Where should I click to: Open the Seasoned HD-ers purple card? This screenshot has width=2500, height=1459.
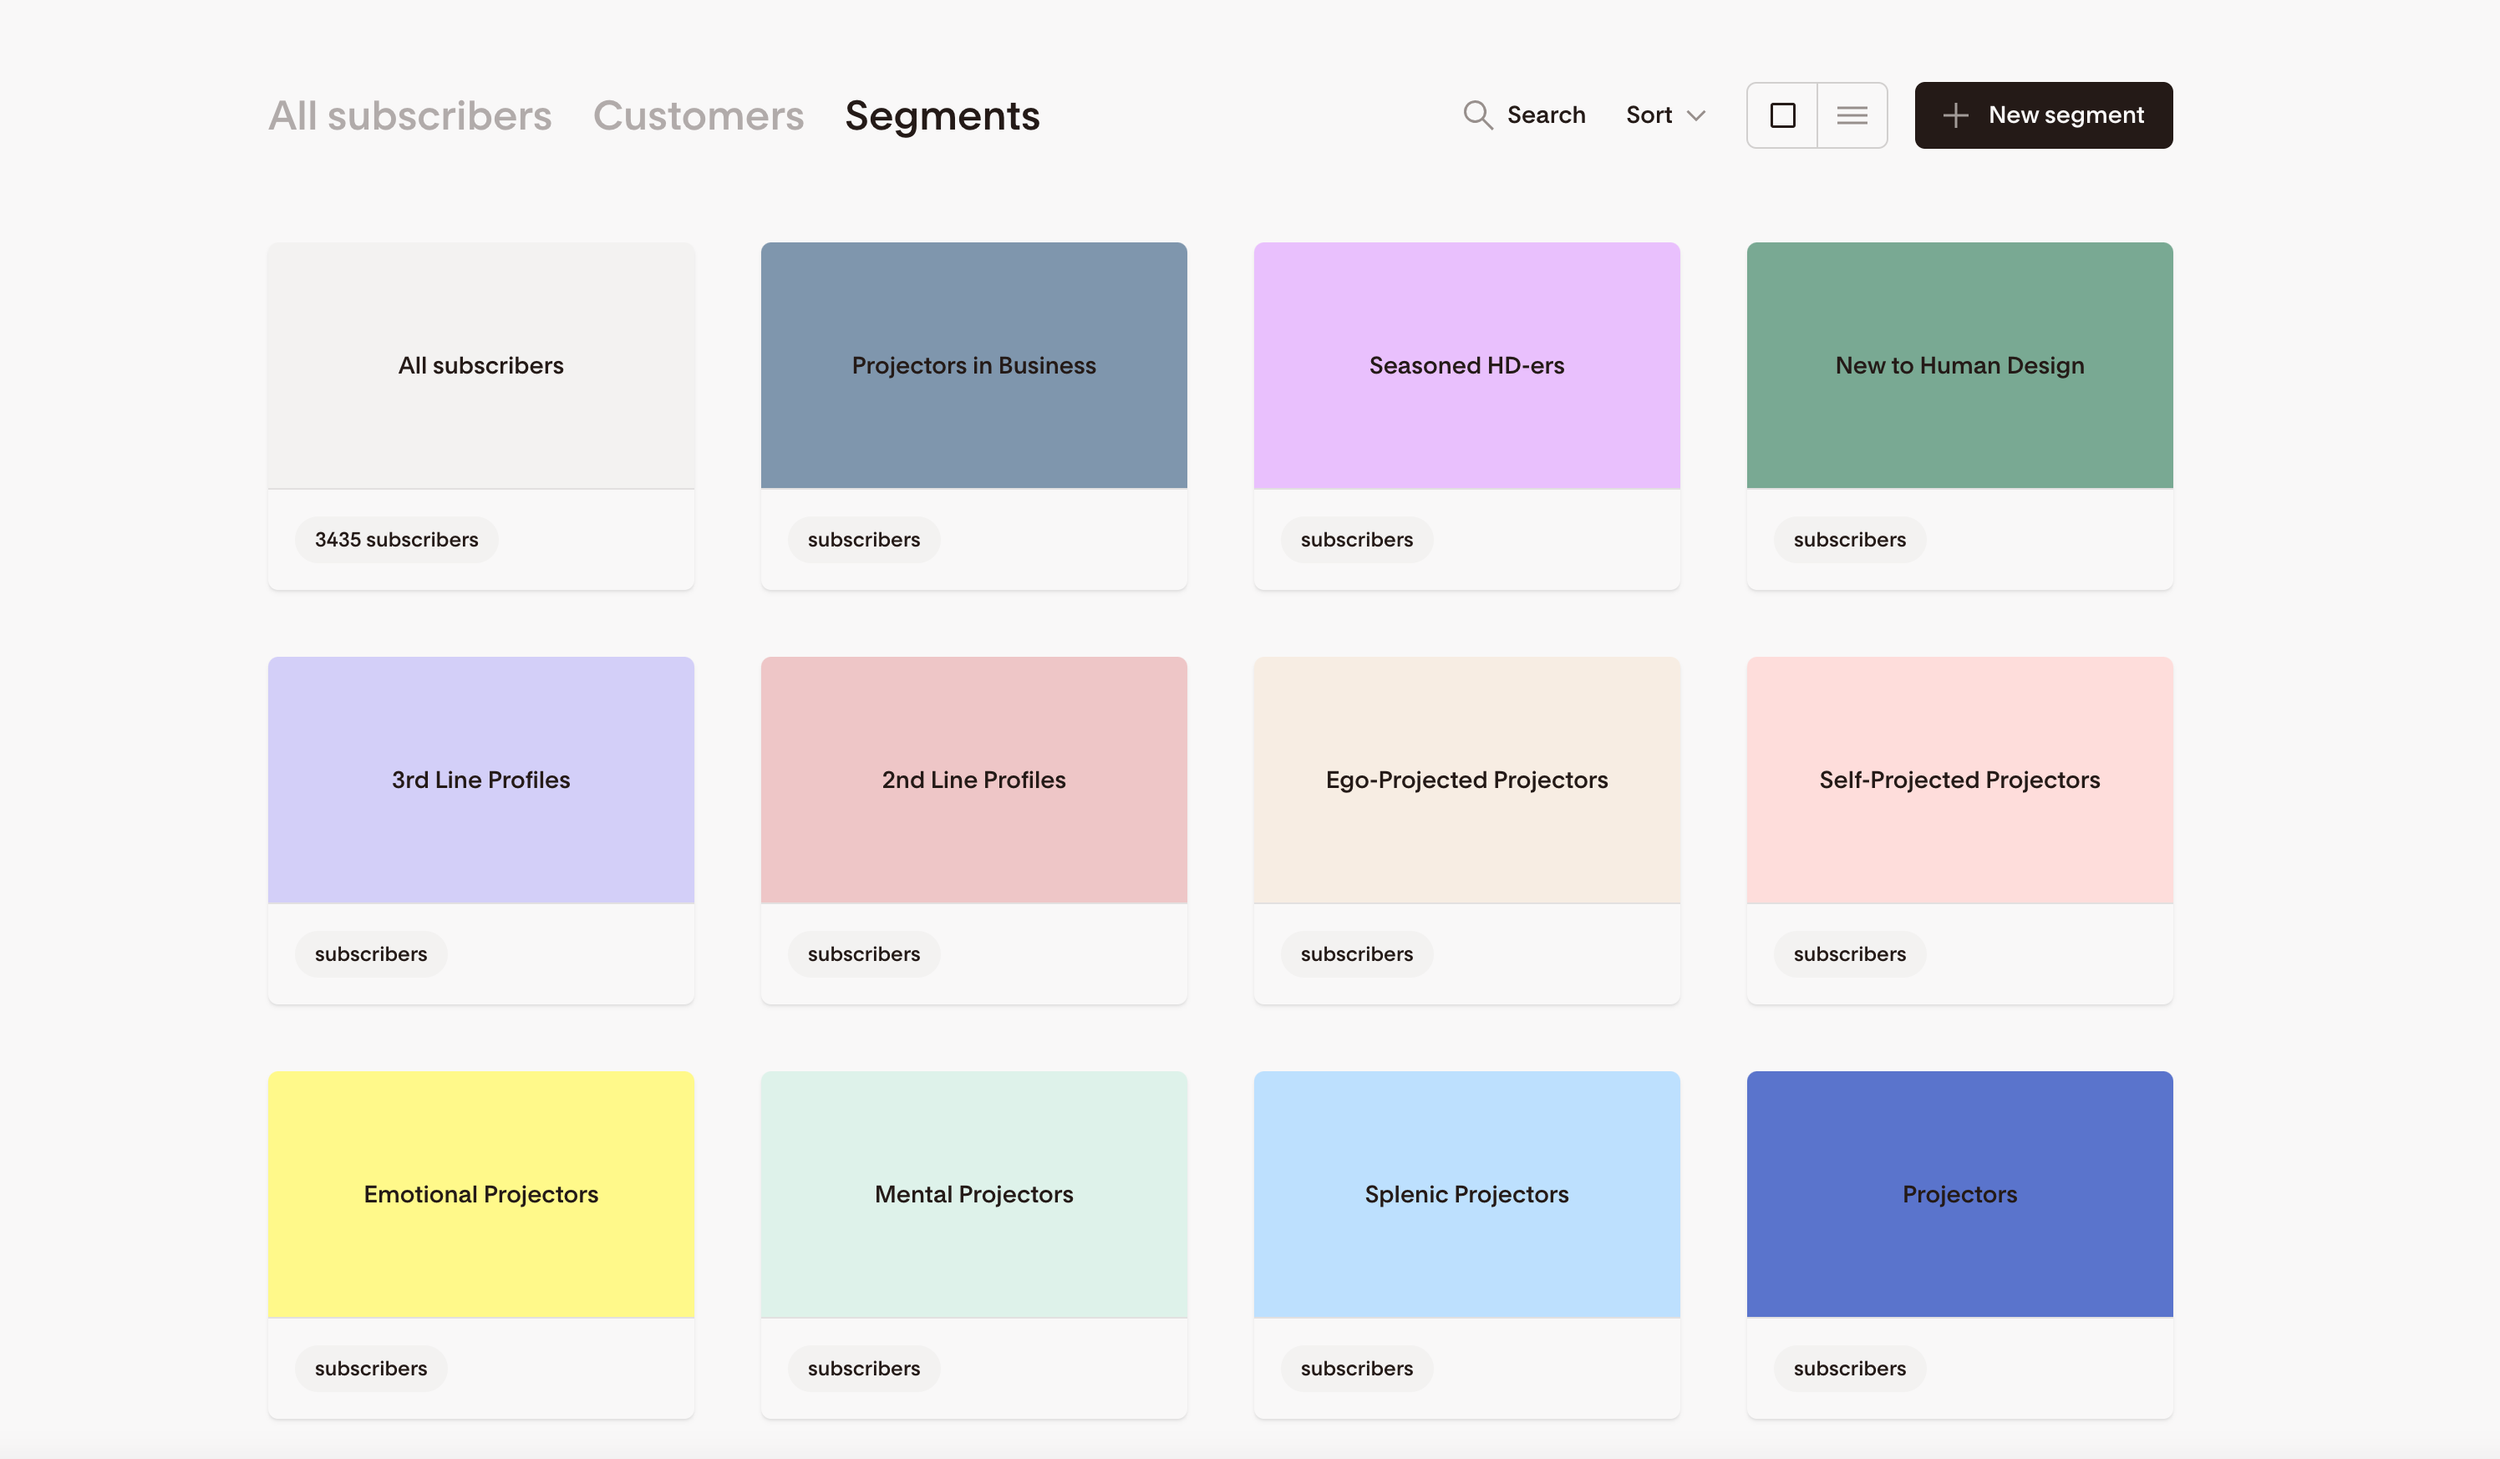coord(1466,365)
